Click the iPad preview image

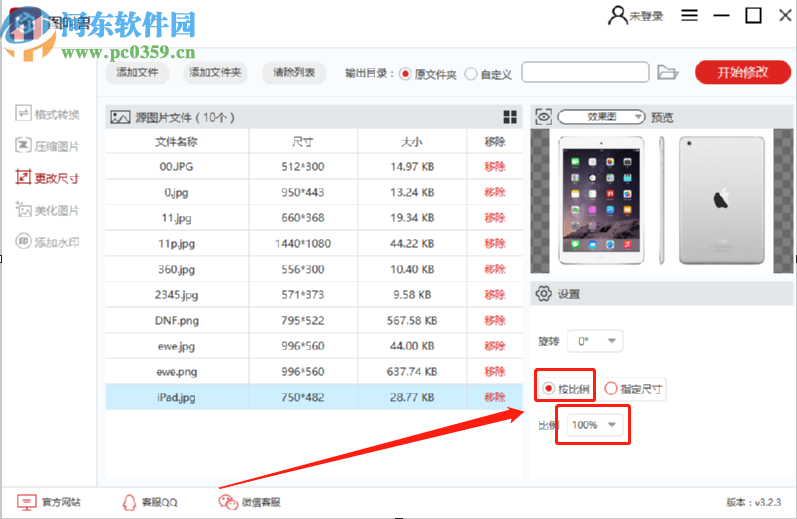661,200
